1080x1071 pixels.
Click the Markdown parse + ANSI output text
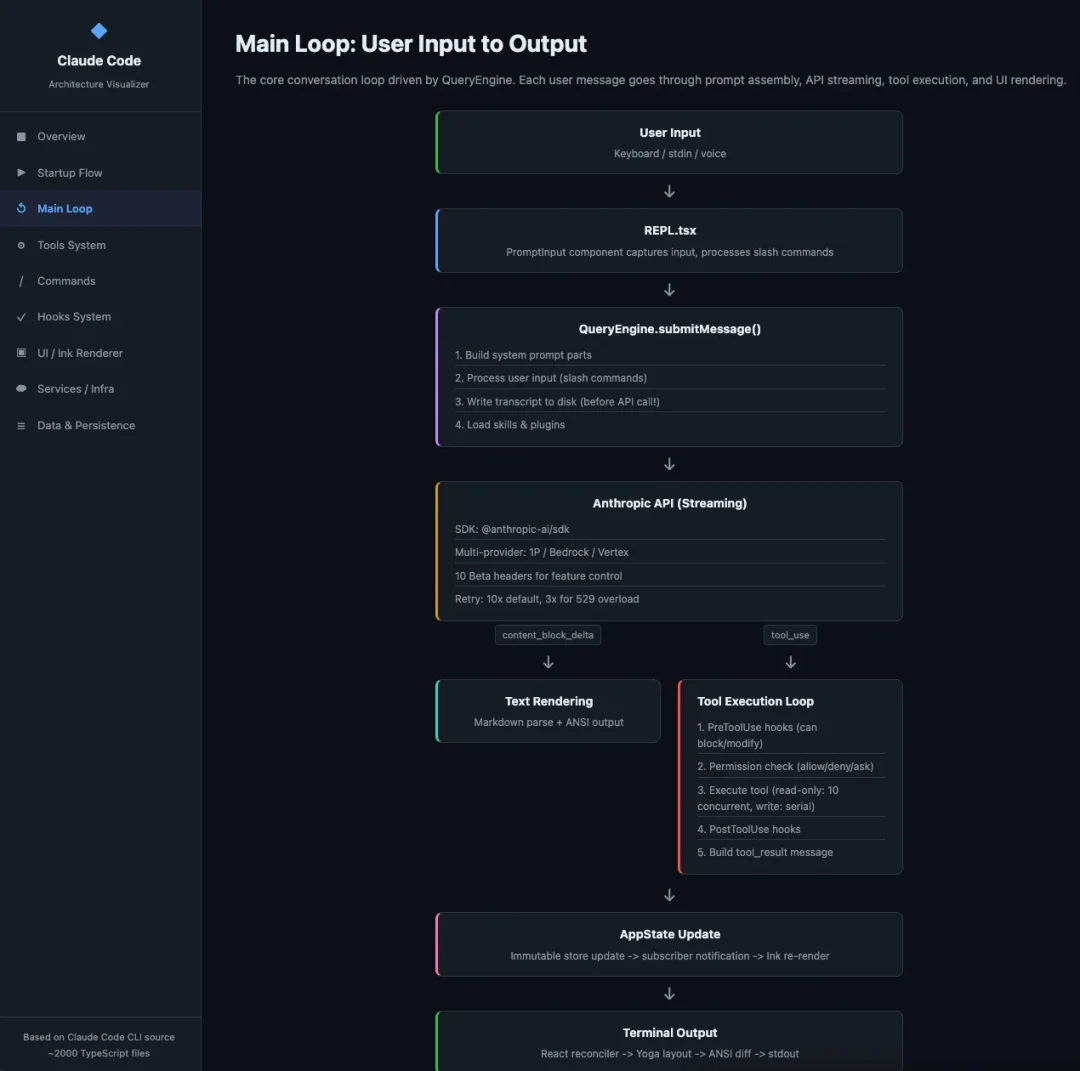click(548, 722)
